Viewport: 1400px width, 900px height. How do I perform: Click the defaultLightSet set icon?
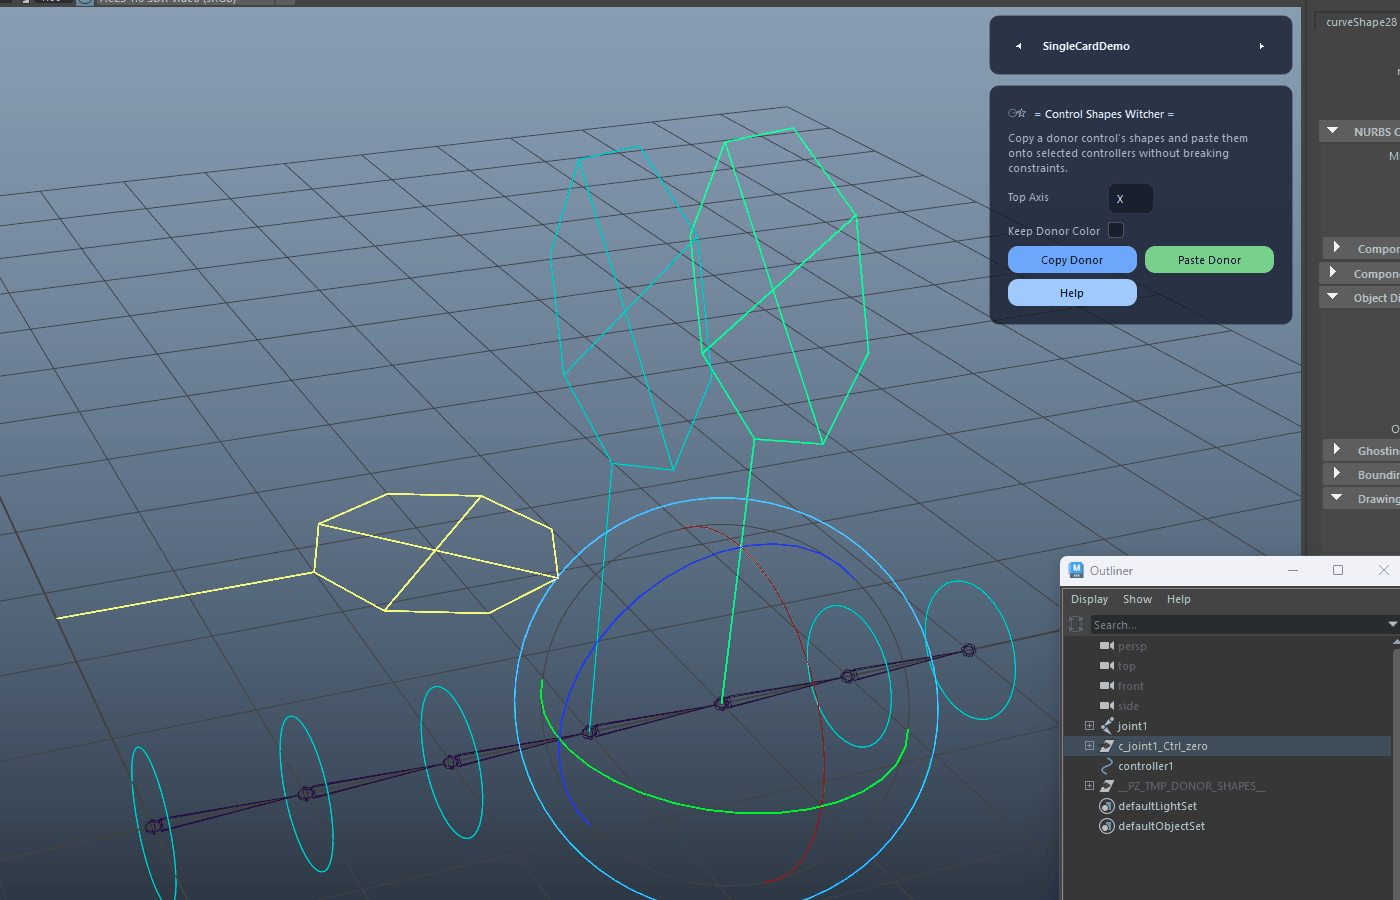pyautogui.click(x=1107, y=806)
